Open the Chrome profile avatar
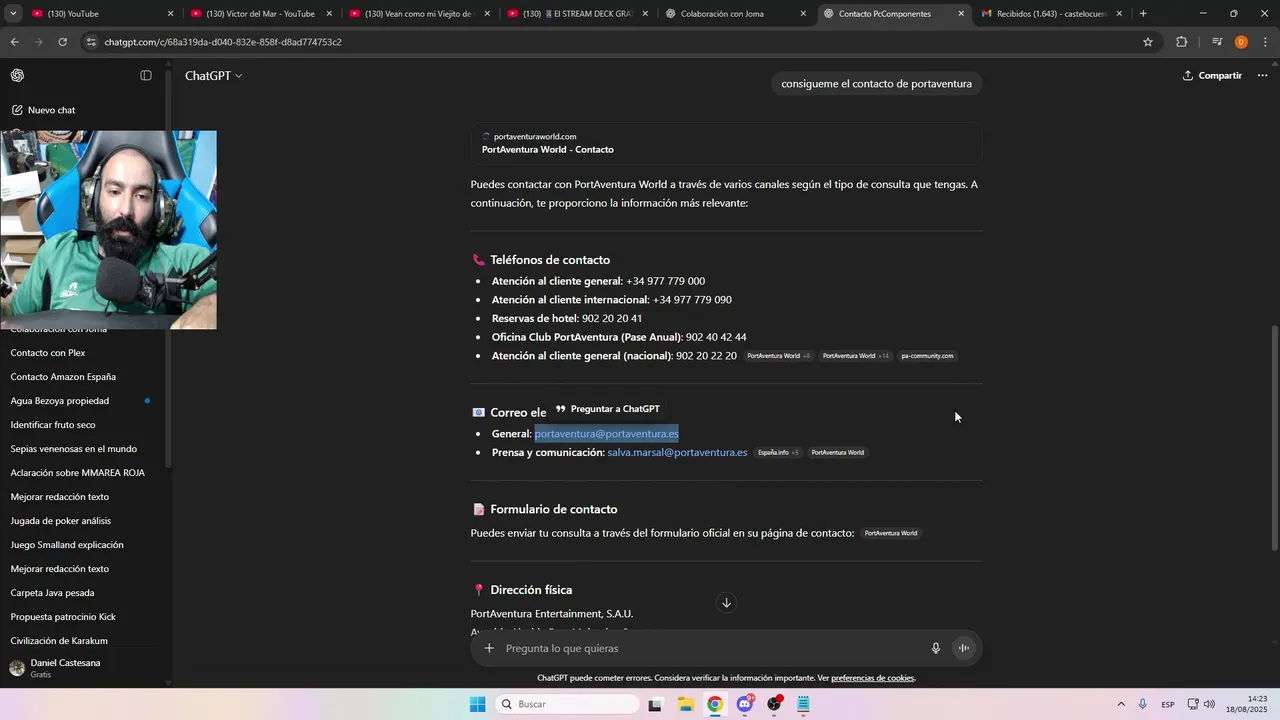Viewport: 1280px width, 720px height. [x=1241, y=42]
